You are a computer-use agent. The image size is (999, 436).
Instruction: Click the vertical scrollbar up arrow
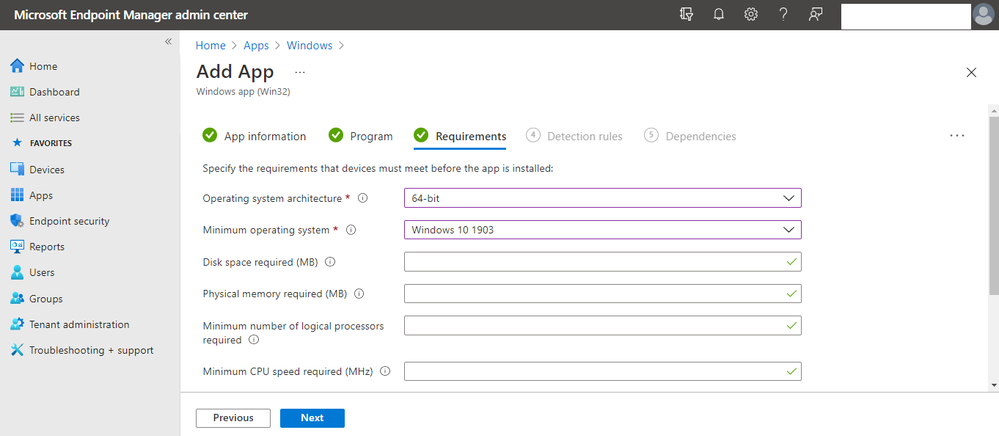[x=994, y=110]
